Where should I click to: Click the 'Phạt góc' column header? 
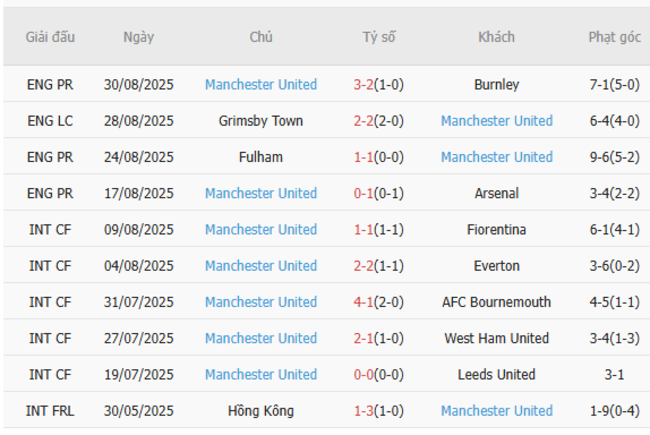[614, 37]
